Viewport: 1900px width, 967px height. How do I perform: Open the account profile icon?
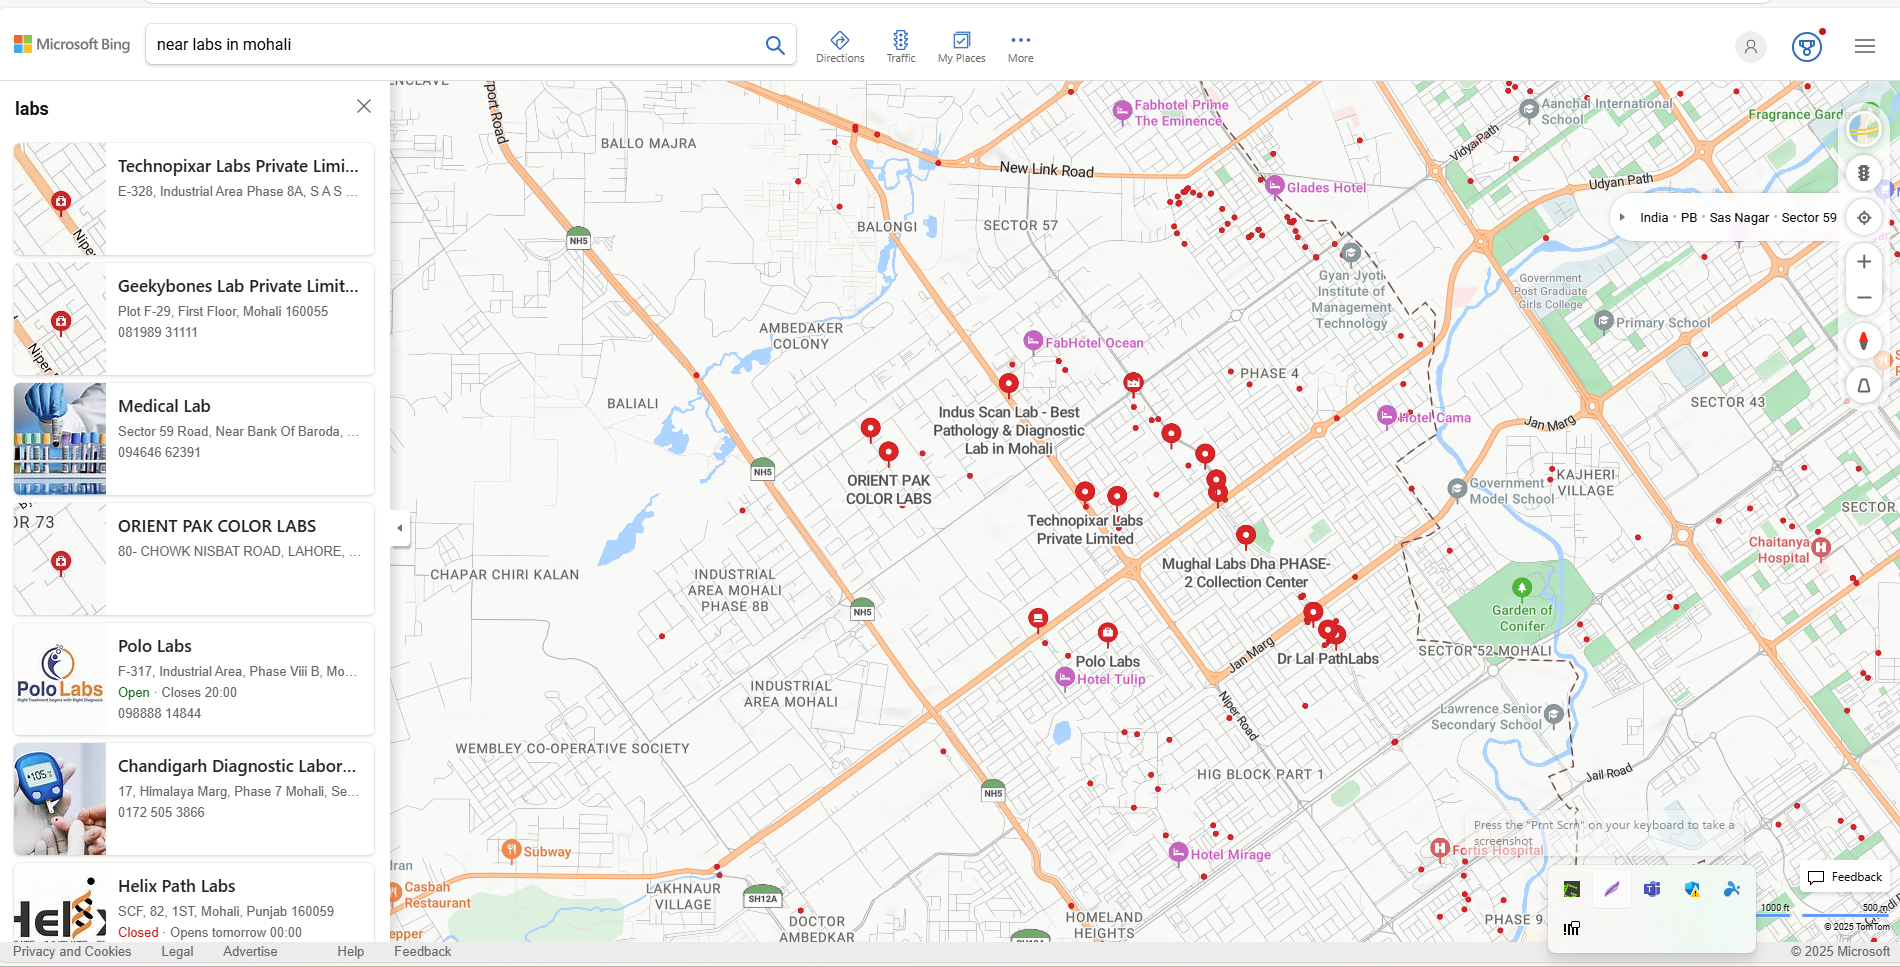tap(1751, 46)
